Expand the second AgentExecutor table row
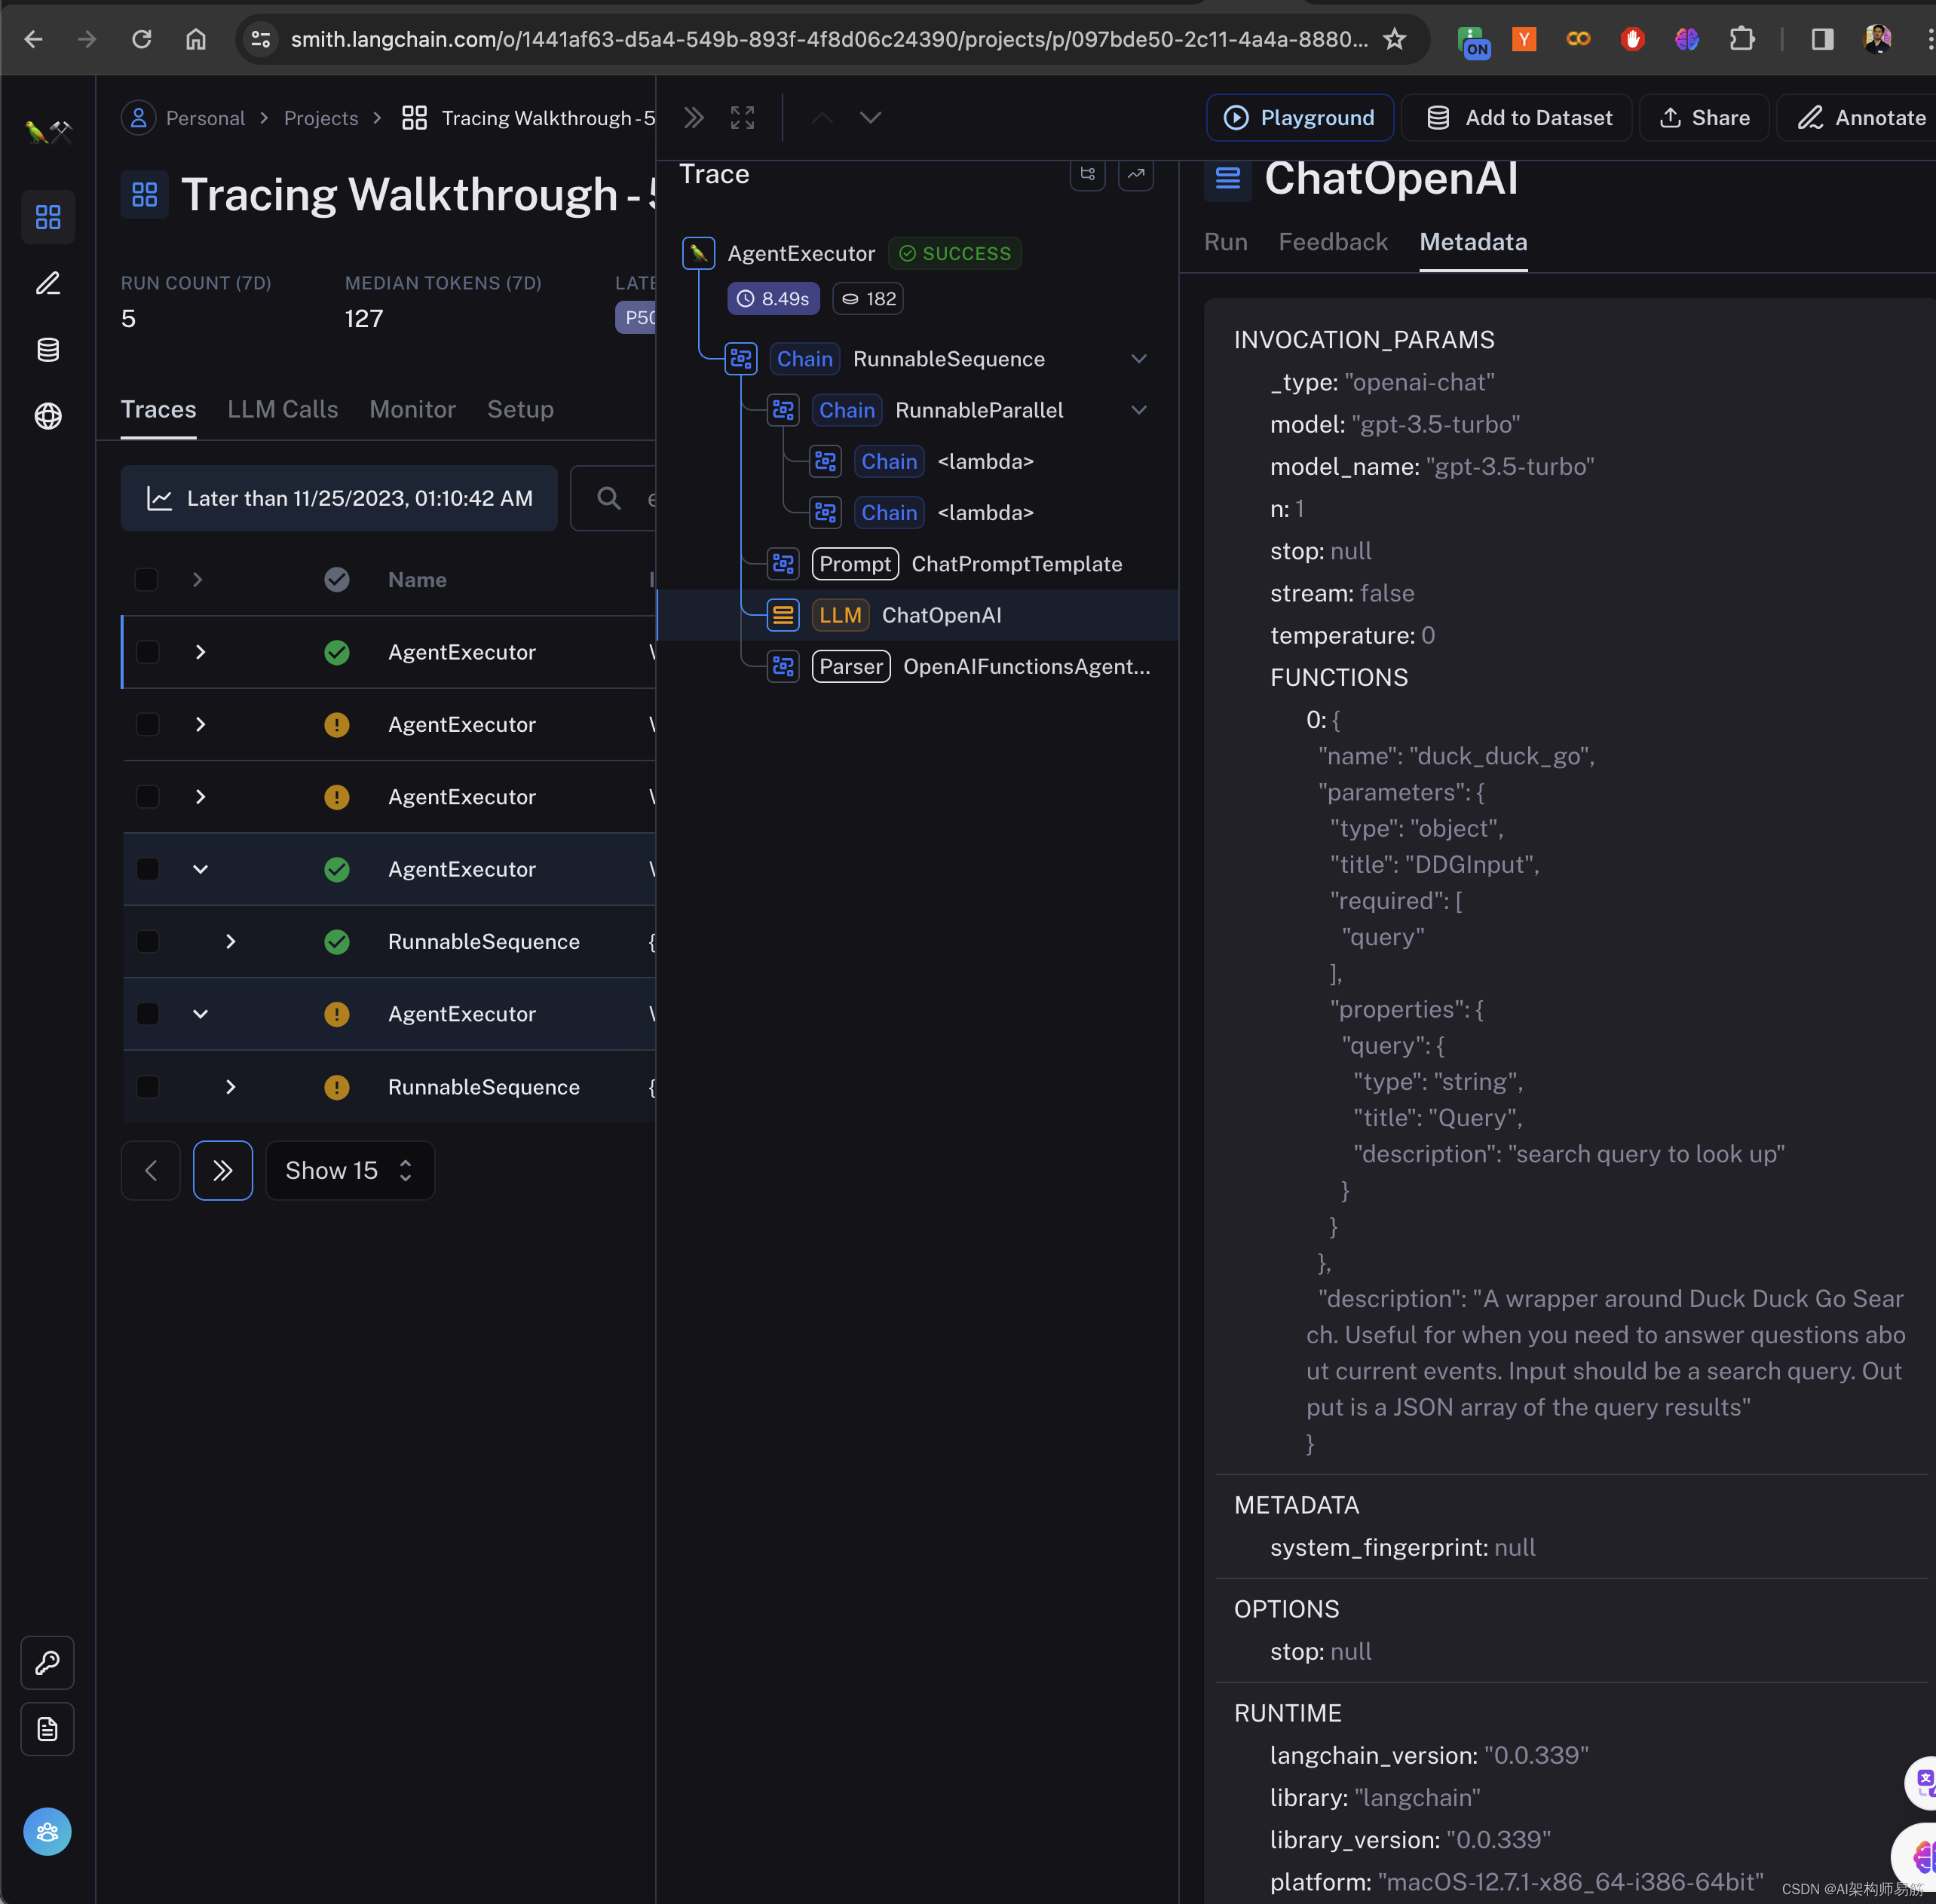 (x=200, y=724)
